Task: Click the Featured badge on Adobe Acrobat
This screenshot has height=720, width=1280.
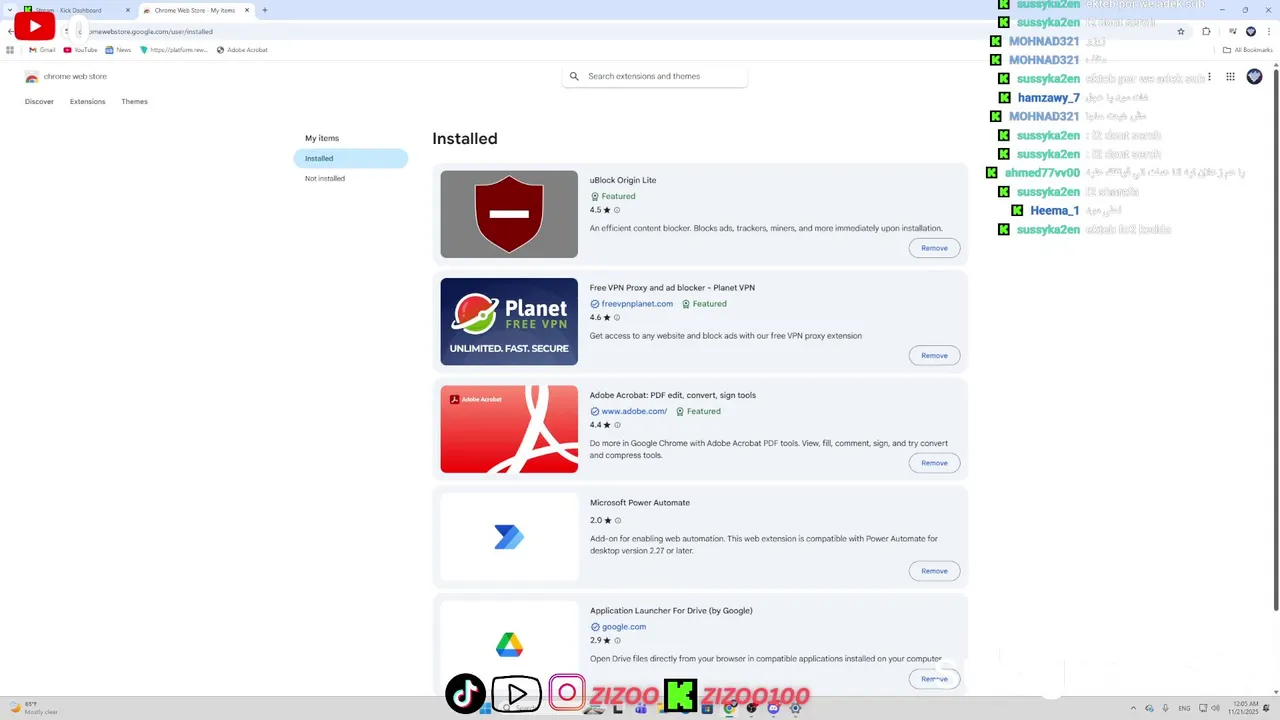Action: pyautogui.click(x=698, y=411)
